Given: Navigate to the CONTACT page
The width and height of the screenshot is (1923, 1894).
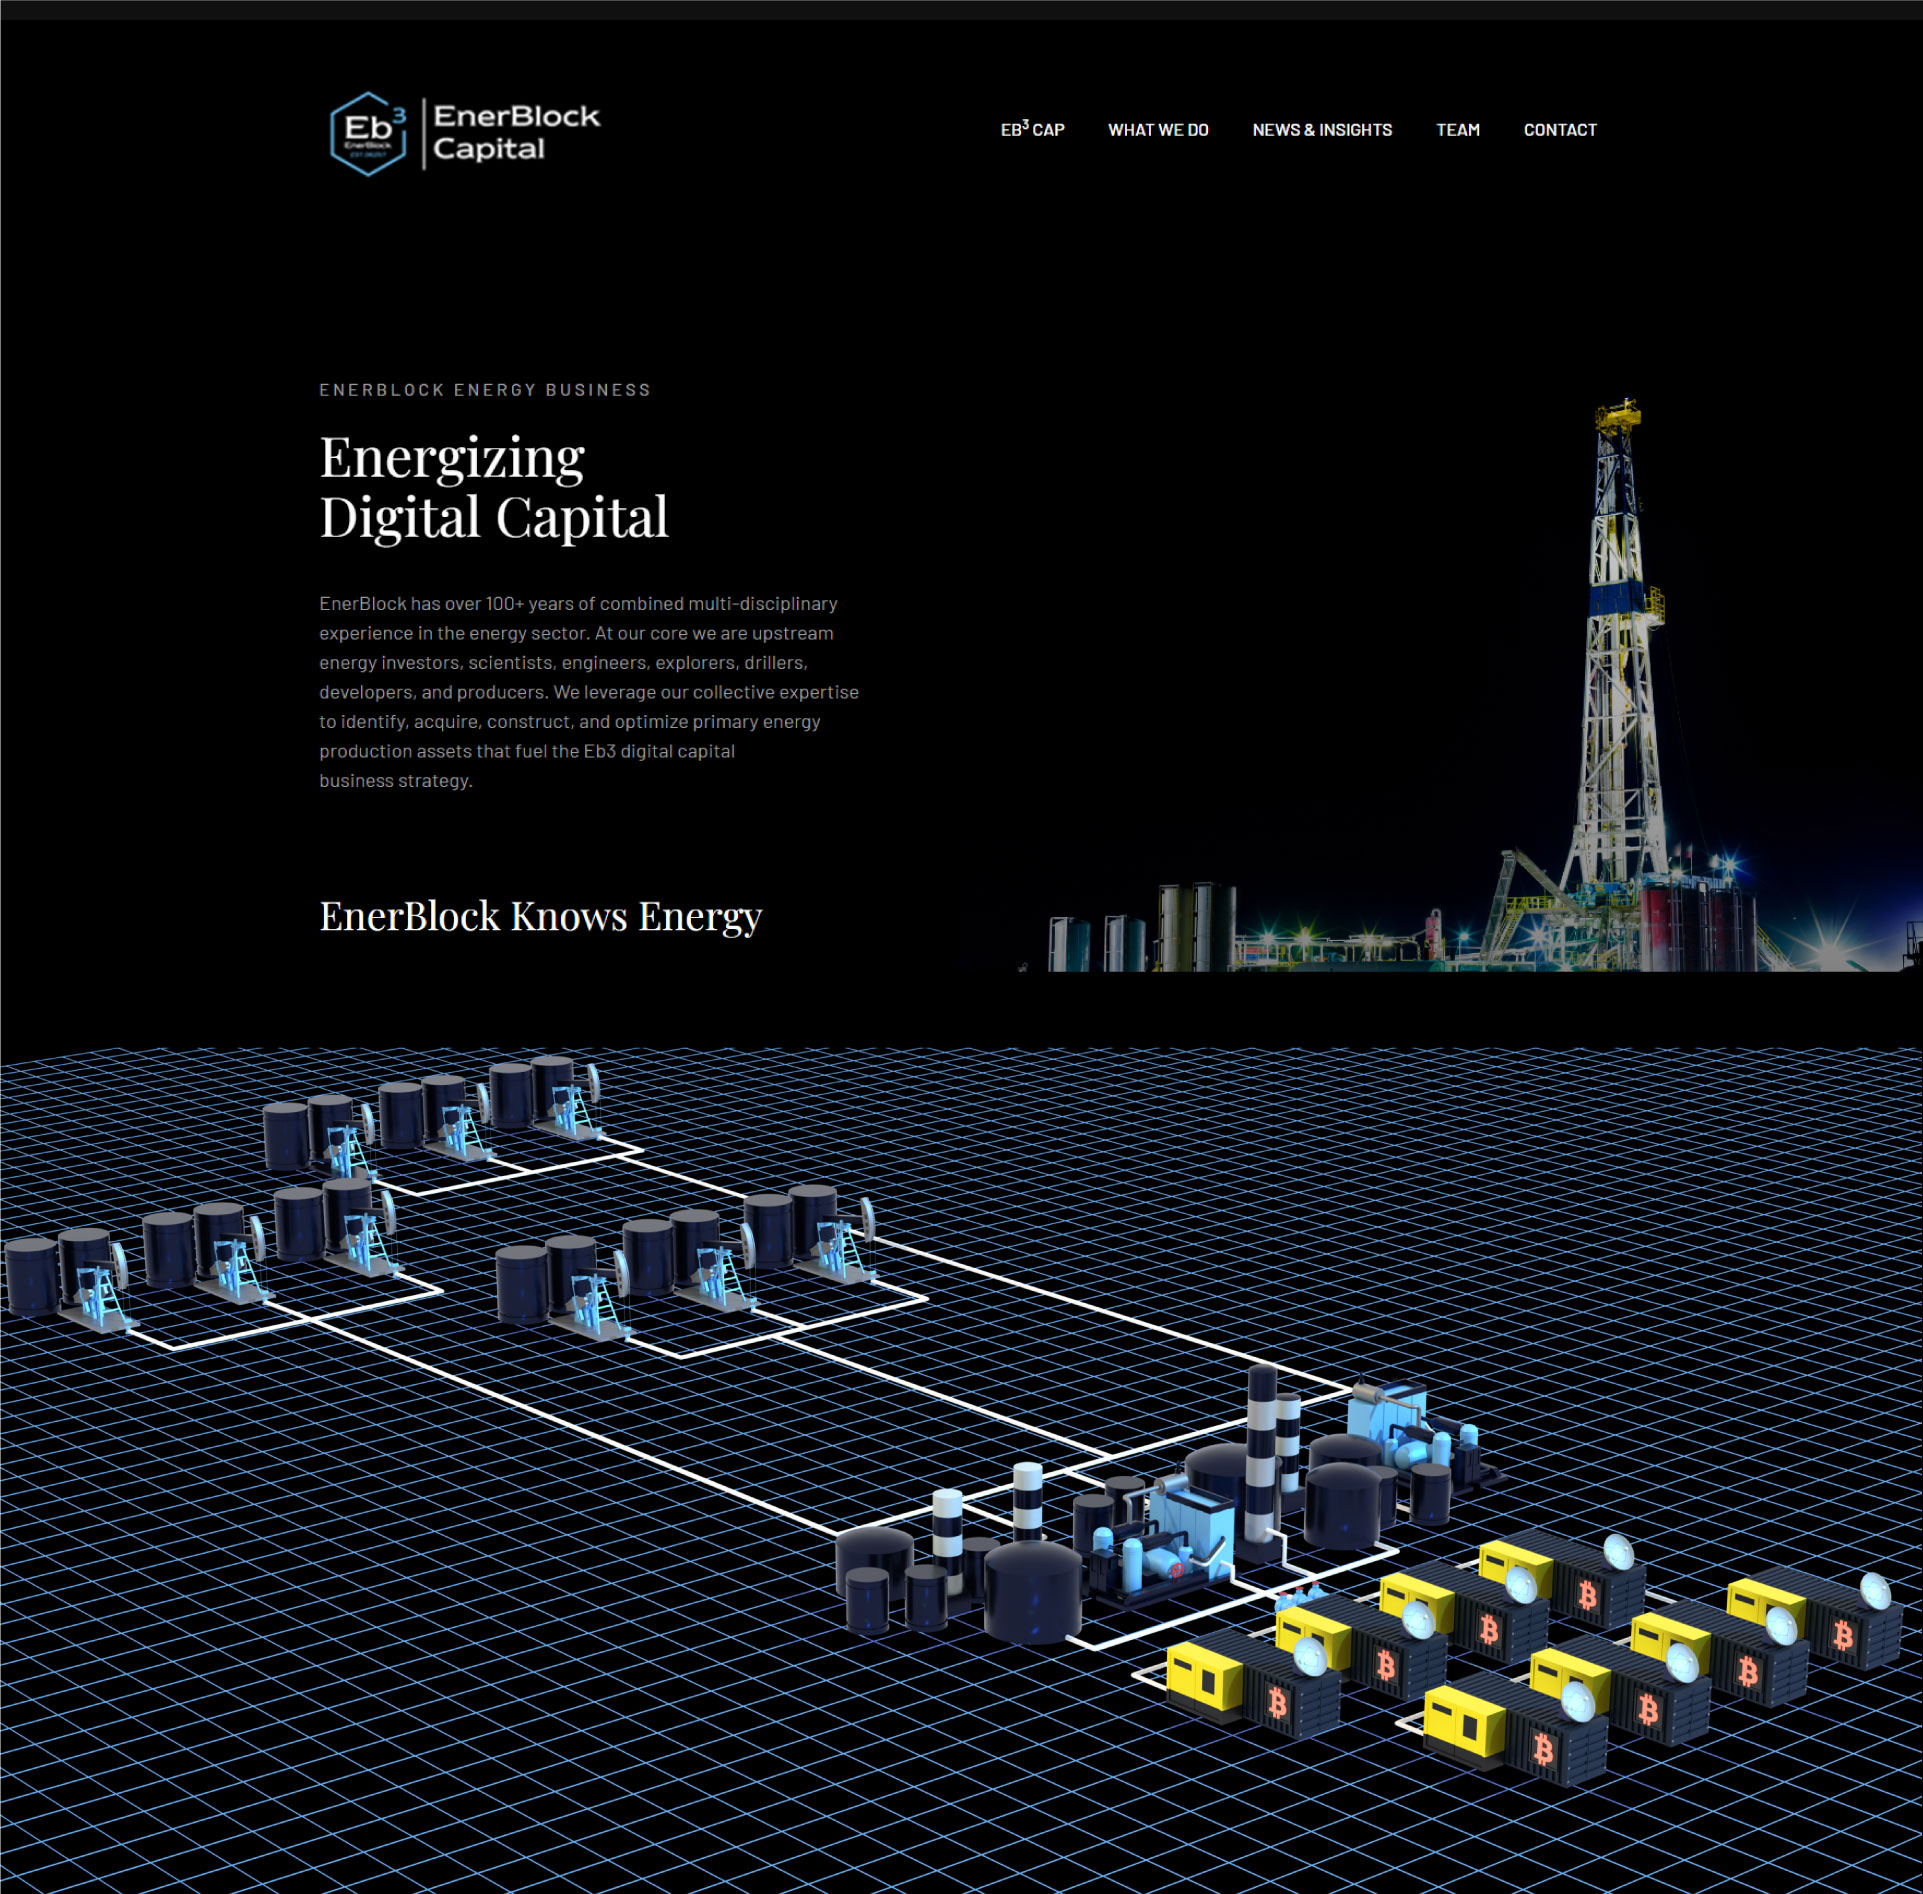Looking at the screenshot, I should (1559, 130).
